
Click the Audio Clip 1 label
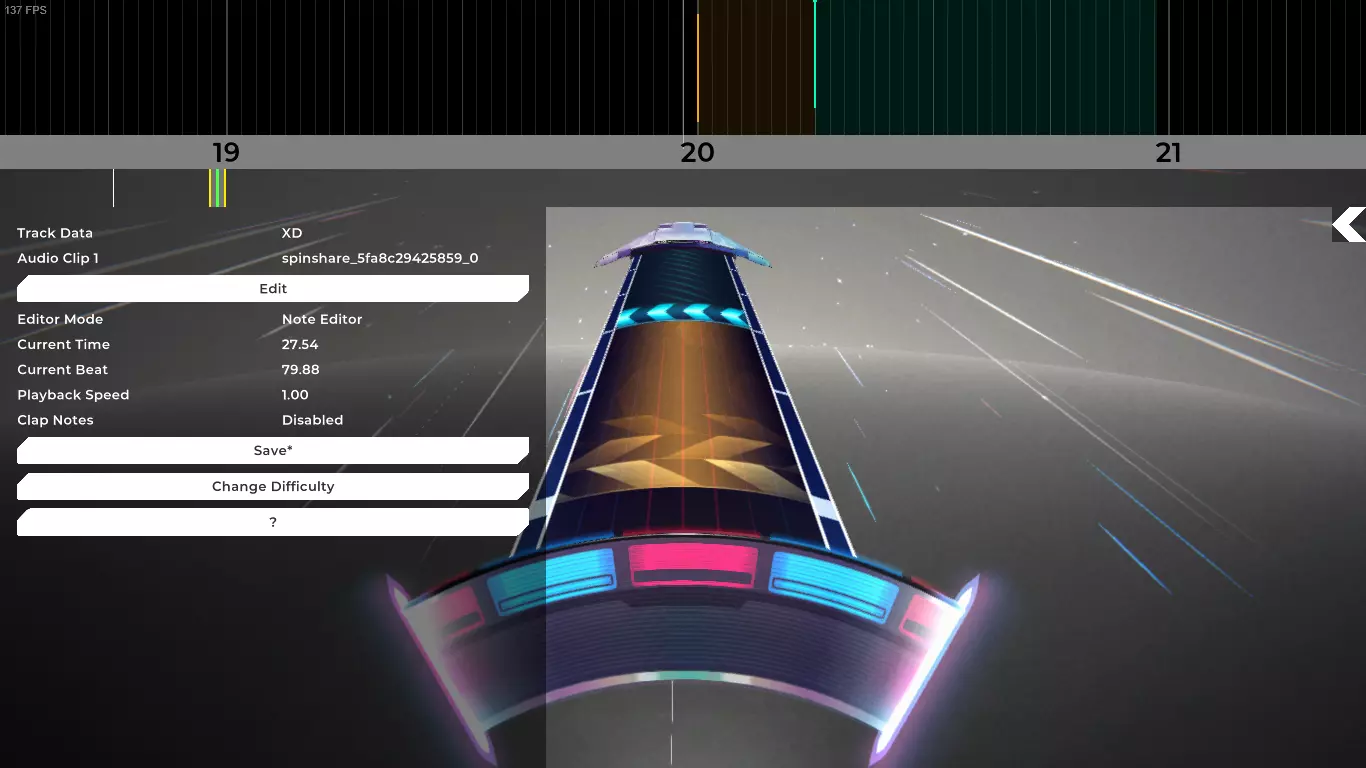tap(58, 258)
